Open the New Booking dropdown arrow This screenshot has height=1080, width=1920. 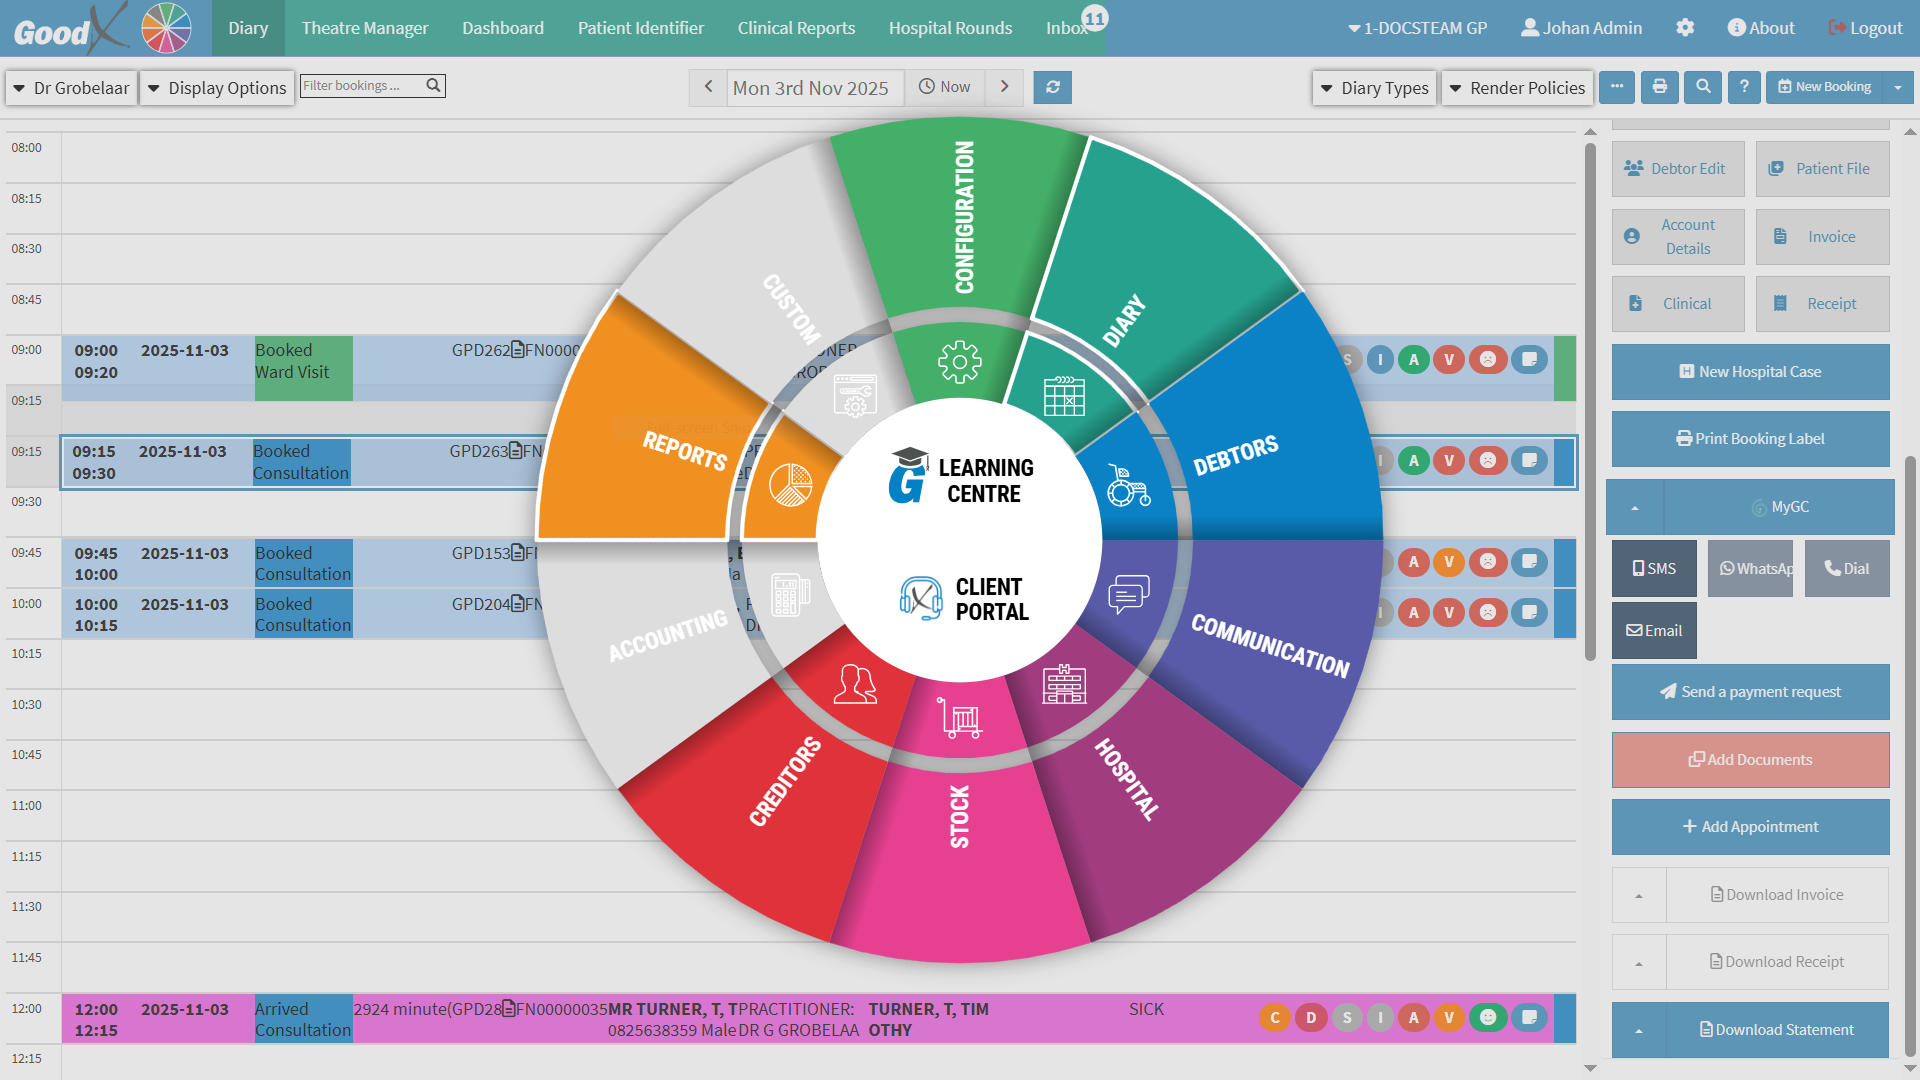[1898, 87]
